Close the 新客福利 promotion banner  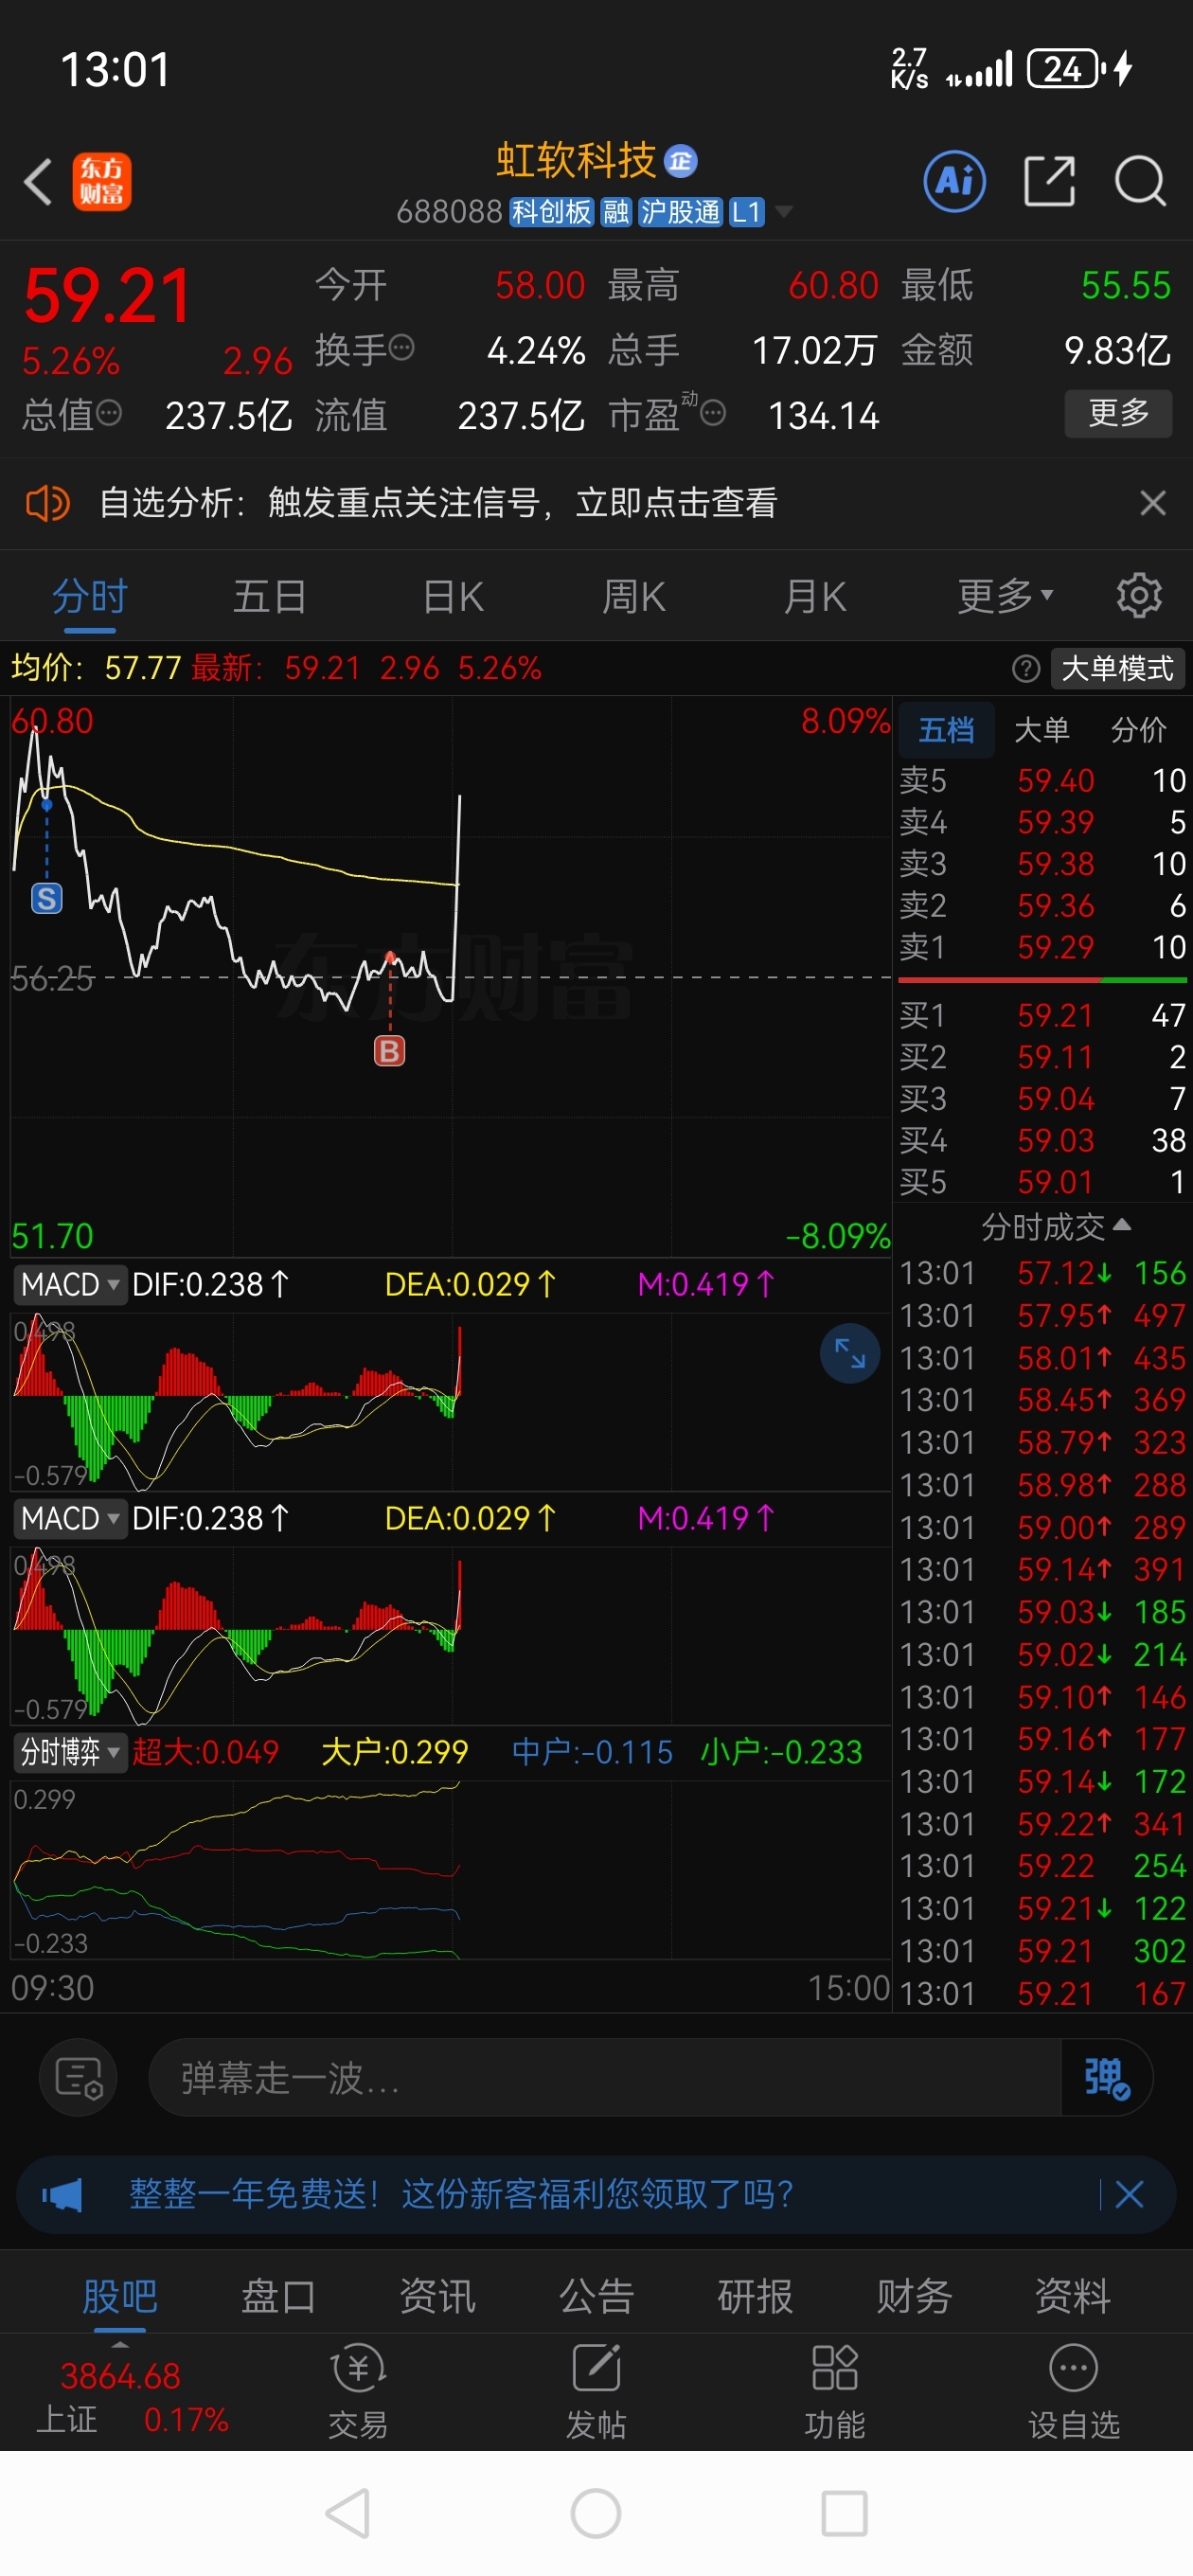point(1129,2195)
